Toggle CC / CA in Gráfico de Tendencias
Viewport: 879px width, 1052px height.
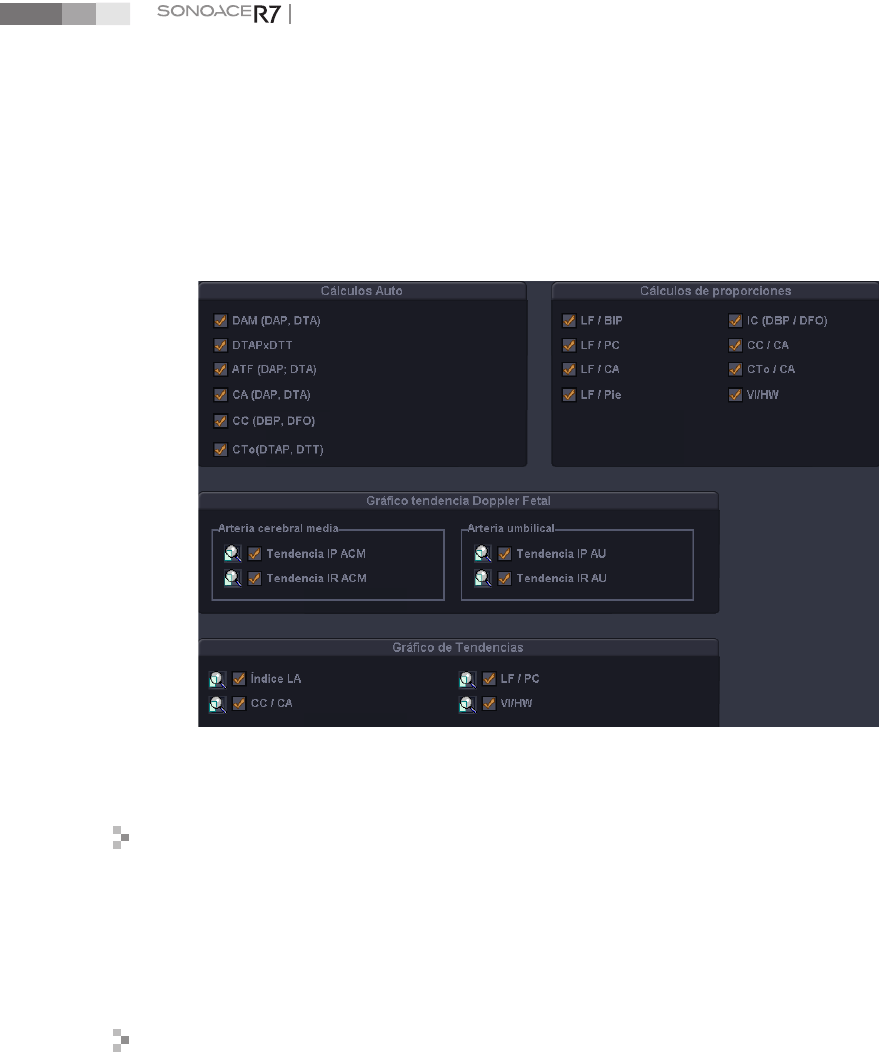[239, 704]
